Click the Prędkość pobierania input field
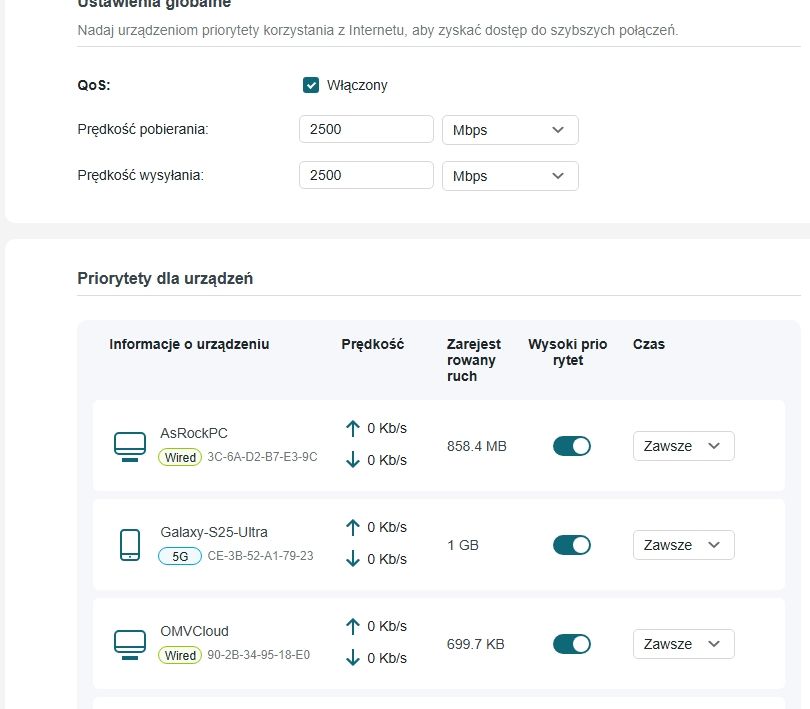 [x=366, y=130]
